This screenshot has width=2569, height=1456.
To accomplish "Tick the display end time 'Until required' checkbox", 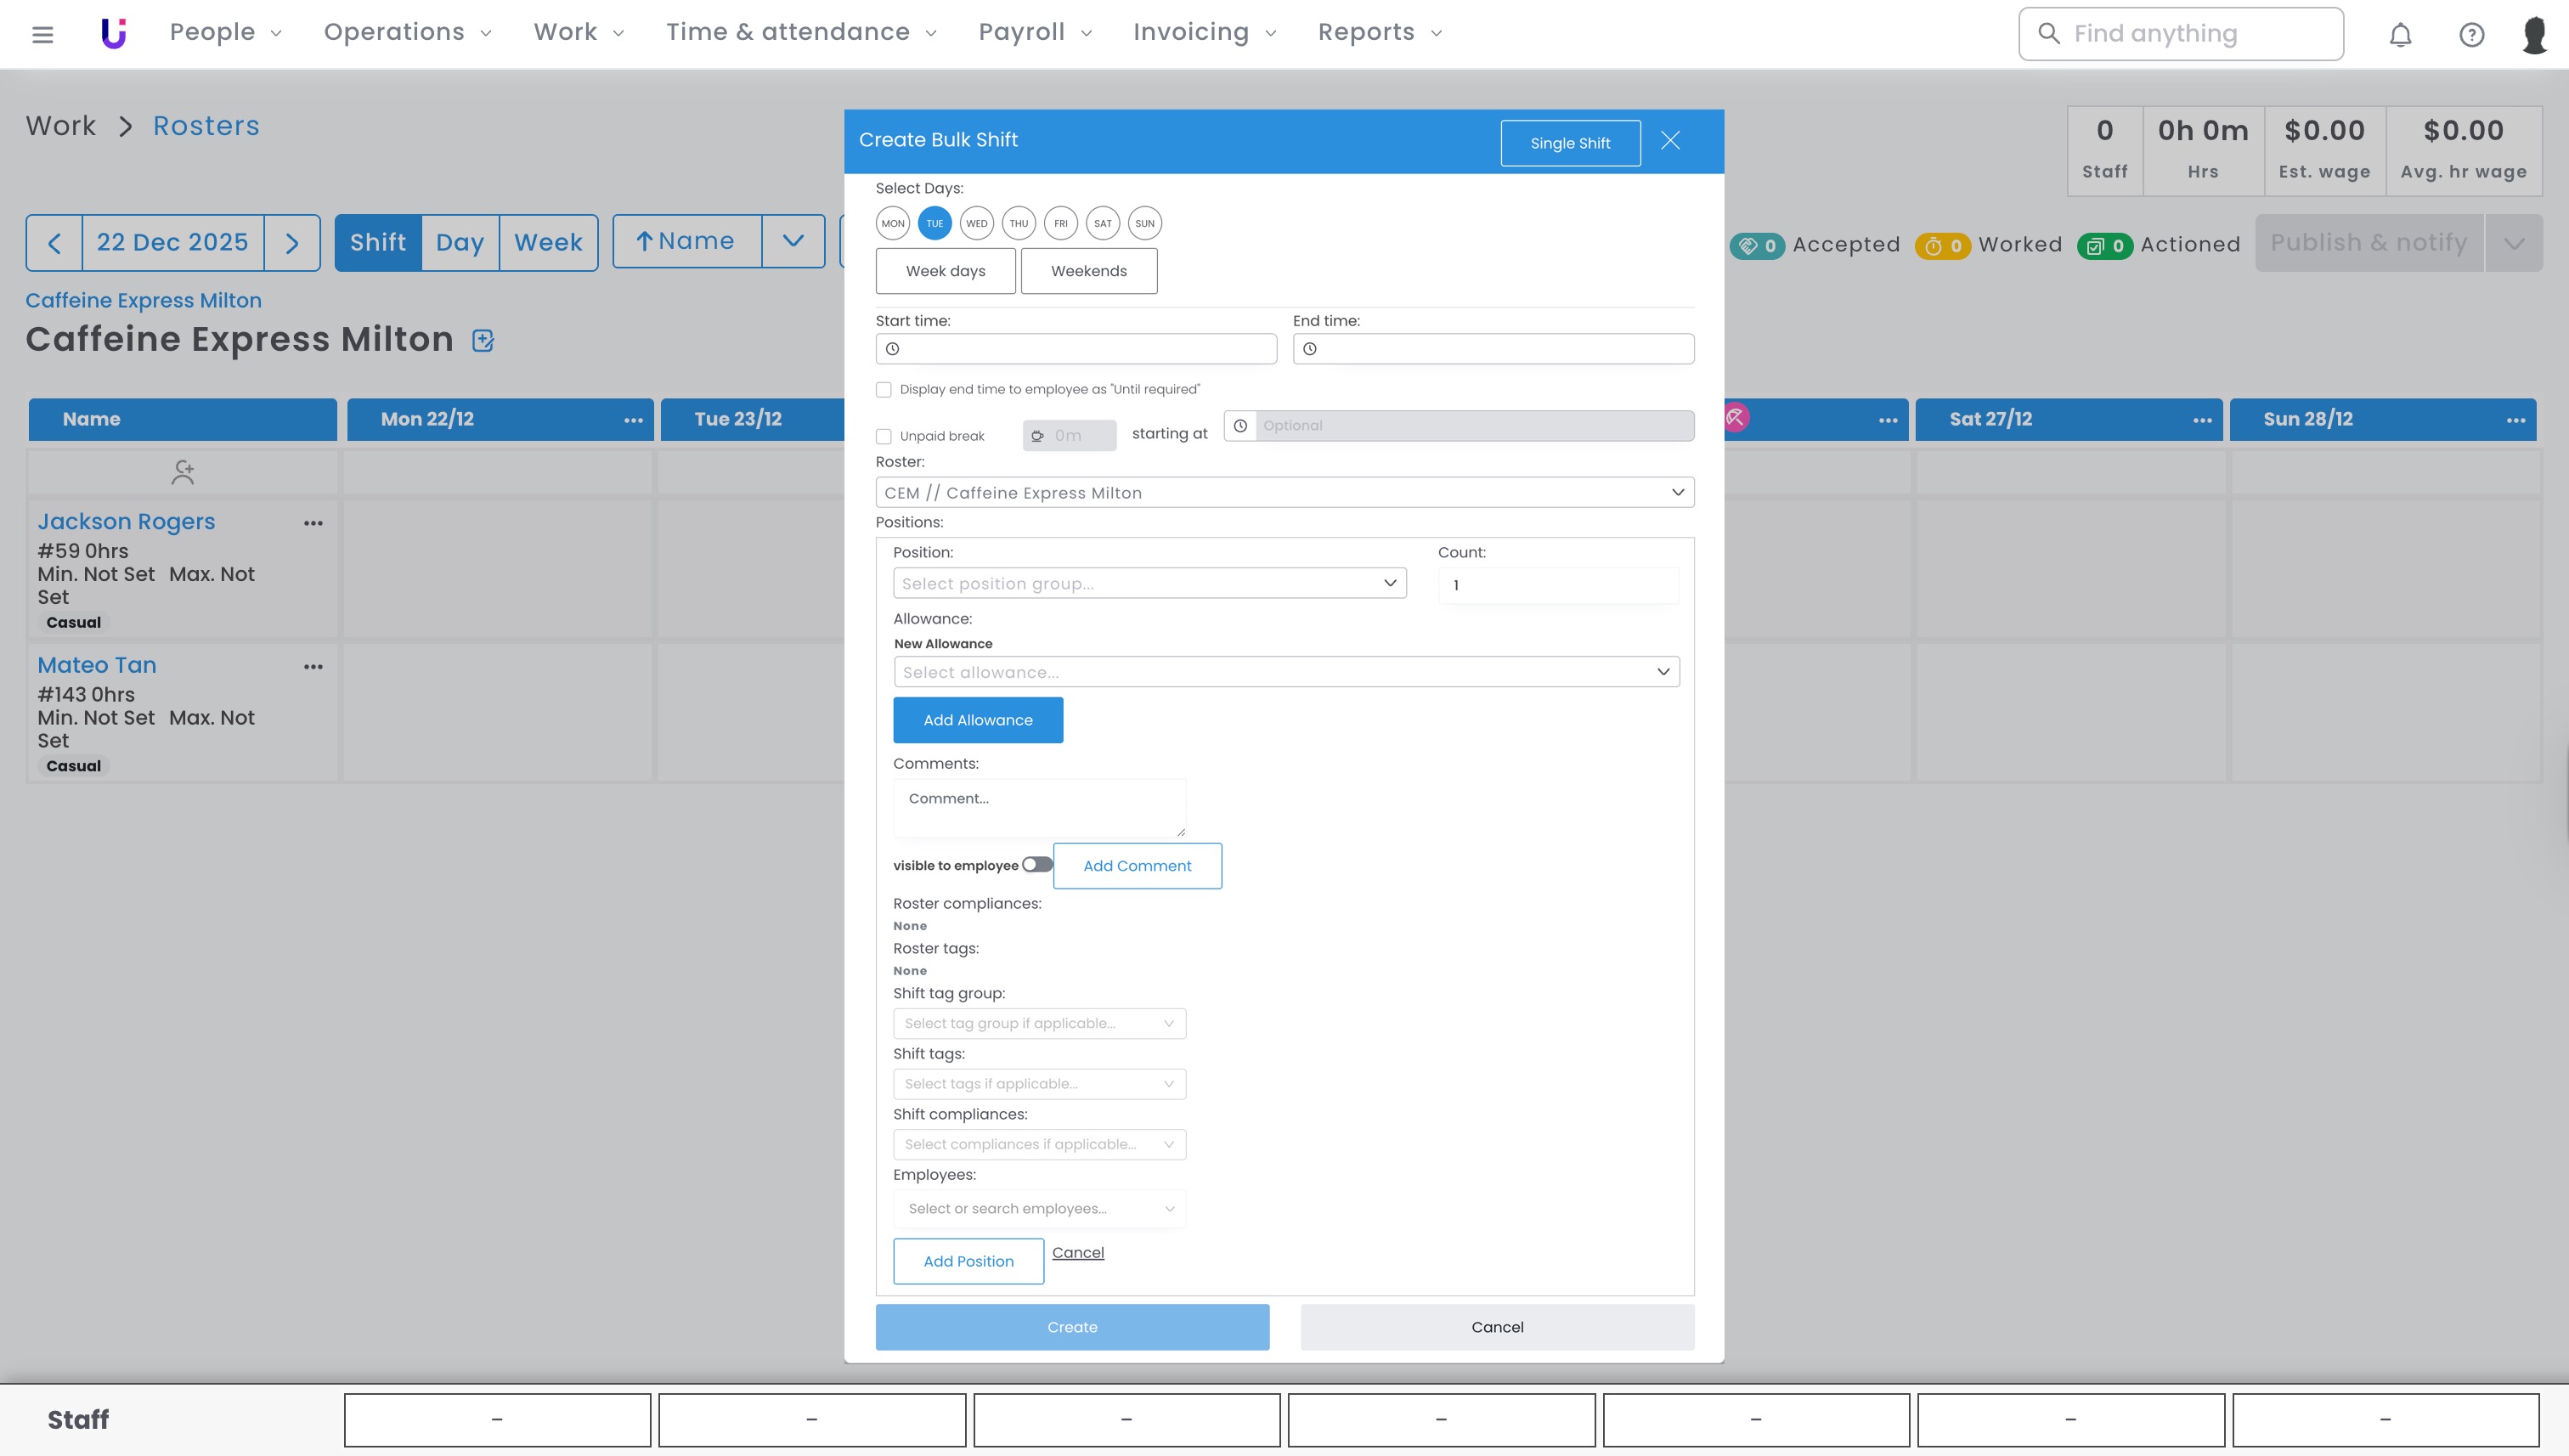I will 884,390.
